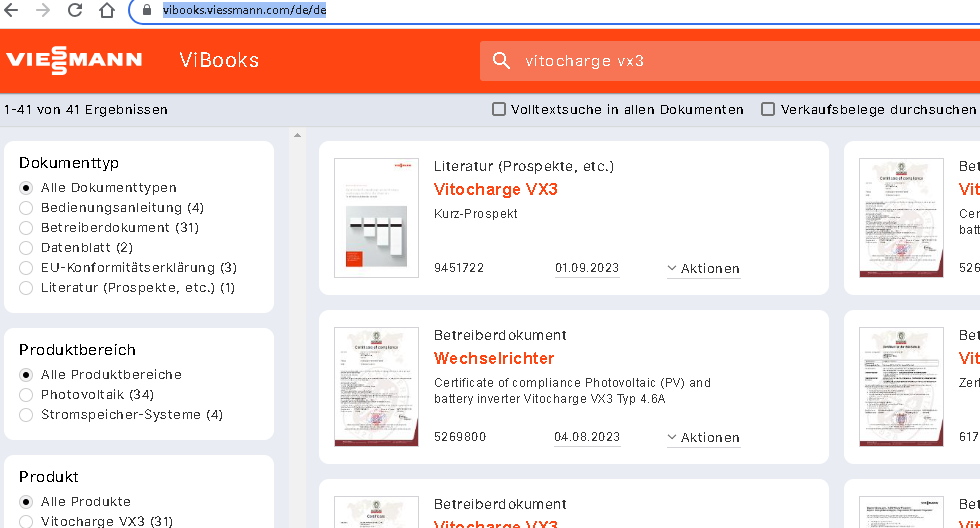Click the search magnifier icon
Viewport: 980px width, 528px height.
tap(501, 61)
